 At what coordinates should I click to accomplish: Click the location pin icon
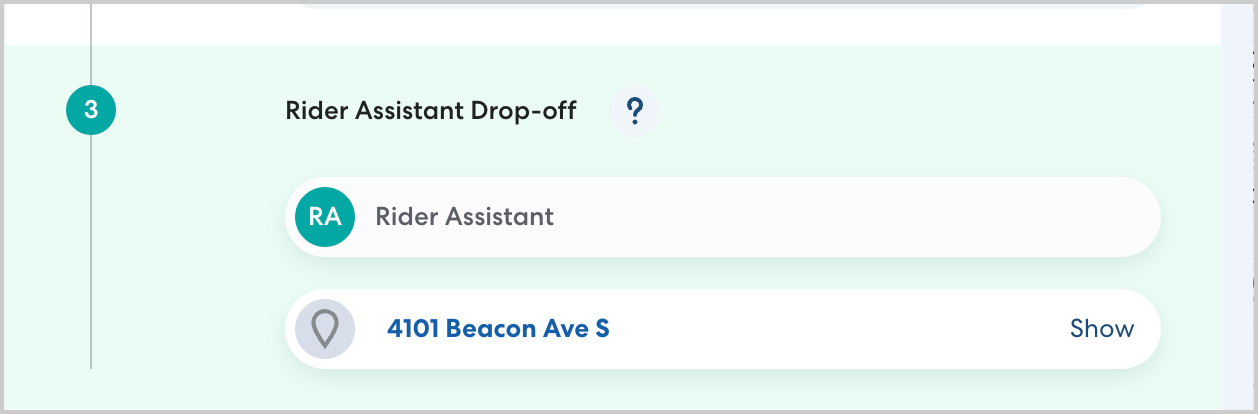[325, 329]
